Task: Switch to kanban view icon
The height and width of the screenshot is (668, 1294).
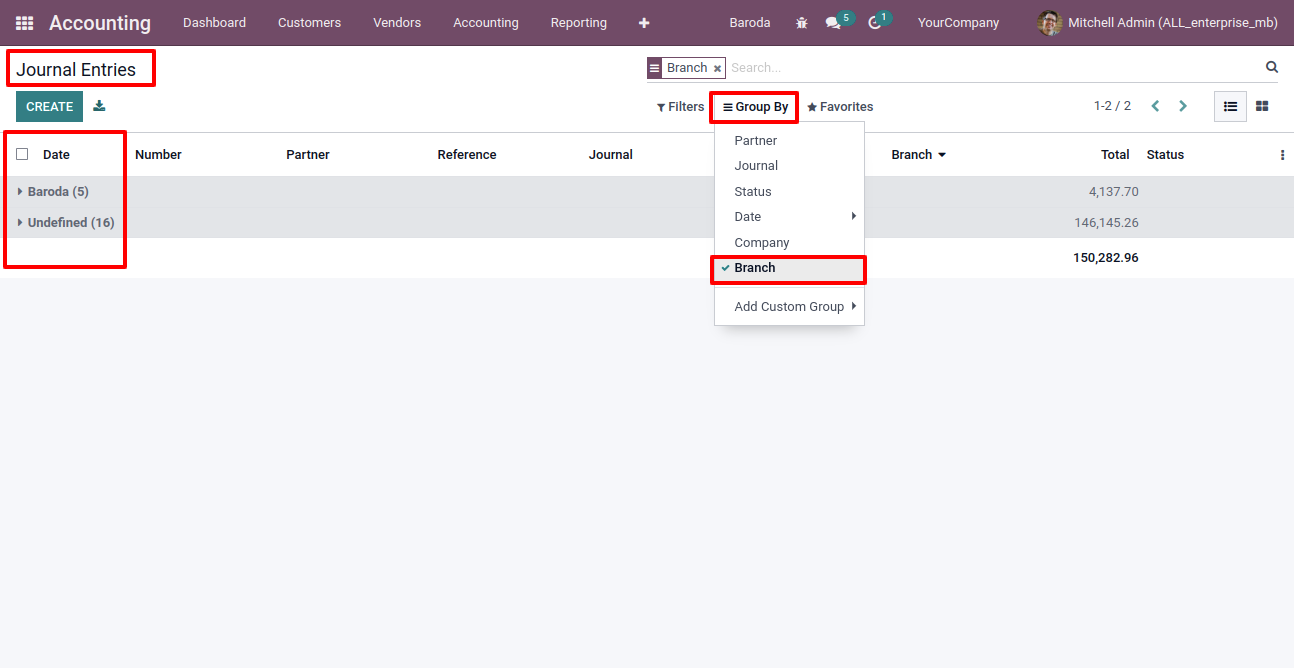Action: click(1262, 106)
